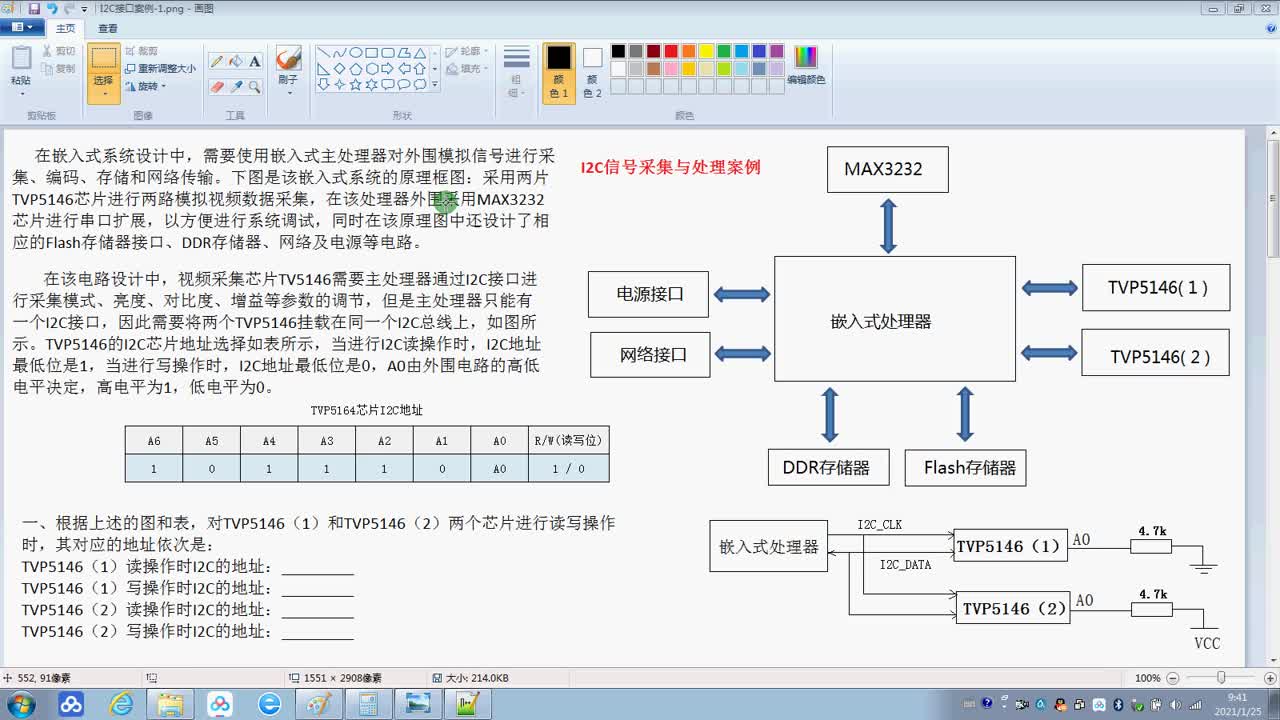
Task: Click the Brushes (刷子) icon
Action: click(x=289, y=59)
